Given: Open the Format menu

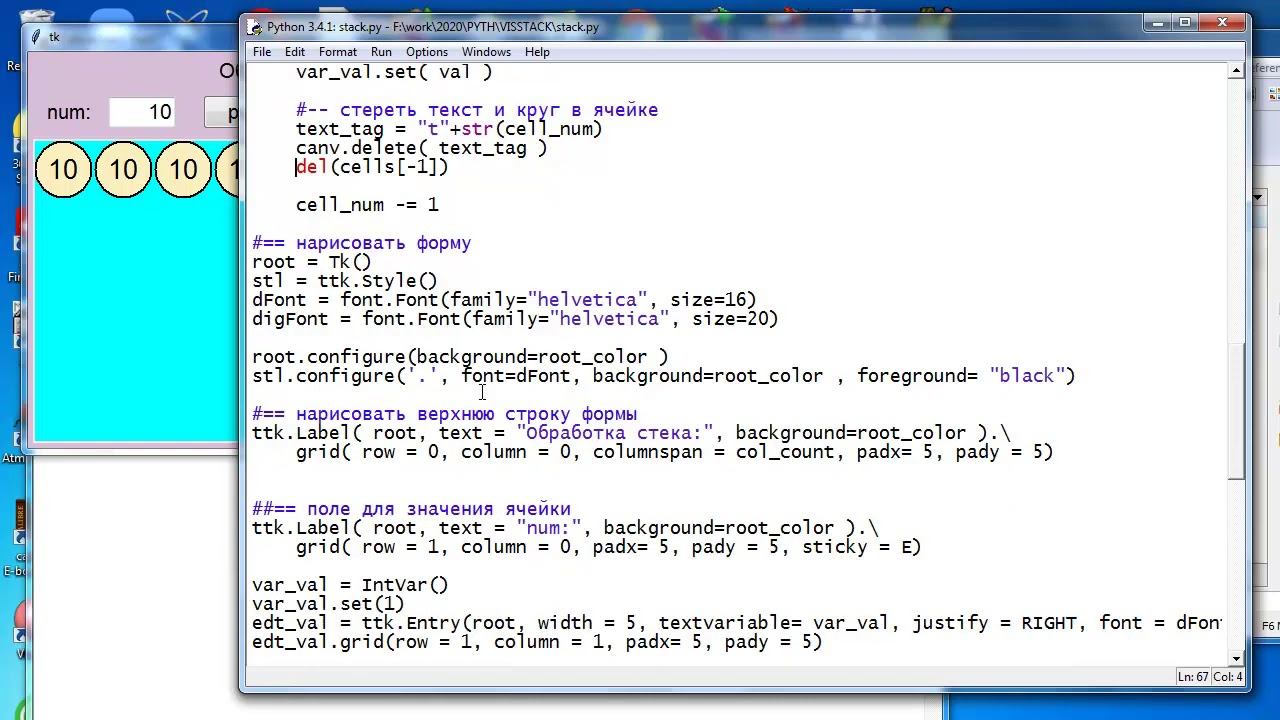Looking at the screenshot, I should tap(338, 52).
